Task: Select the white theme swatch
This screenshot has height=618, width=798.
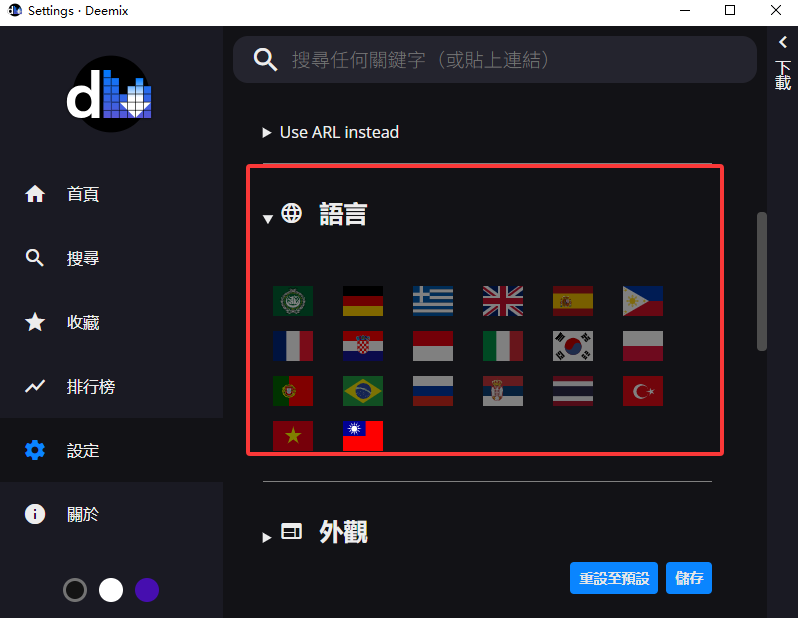Action: 111,590
